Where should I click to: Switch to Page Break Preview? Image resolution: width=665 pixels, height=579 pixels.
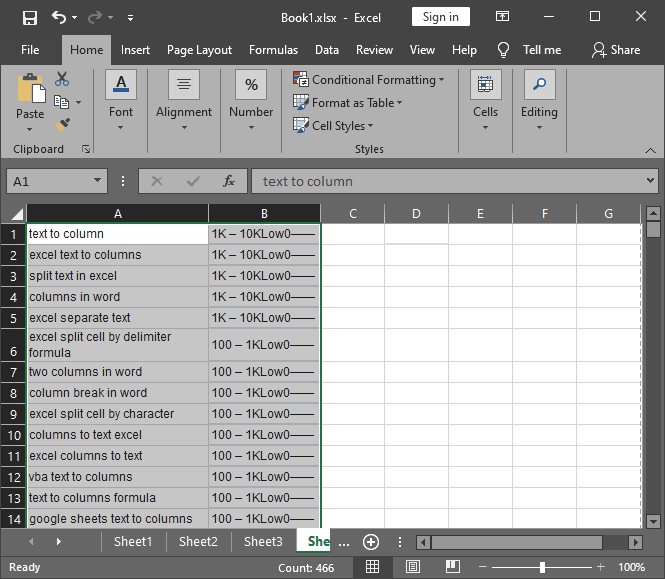[453, 567]
